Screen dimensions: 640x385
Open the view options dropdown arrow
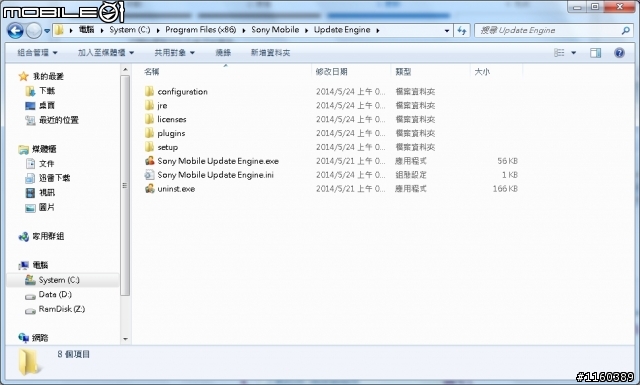point(573,53)
